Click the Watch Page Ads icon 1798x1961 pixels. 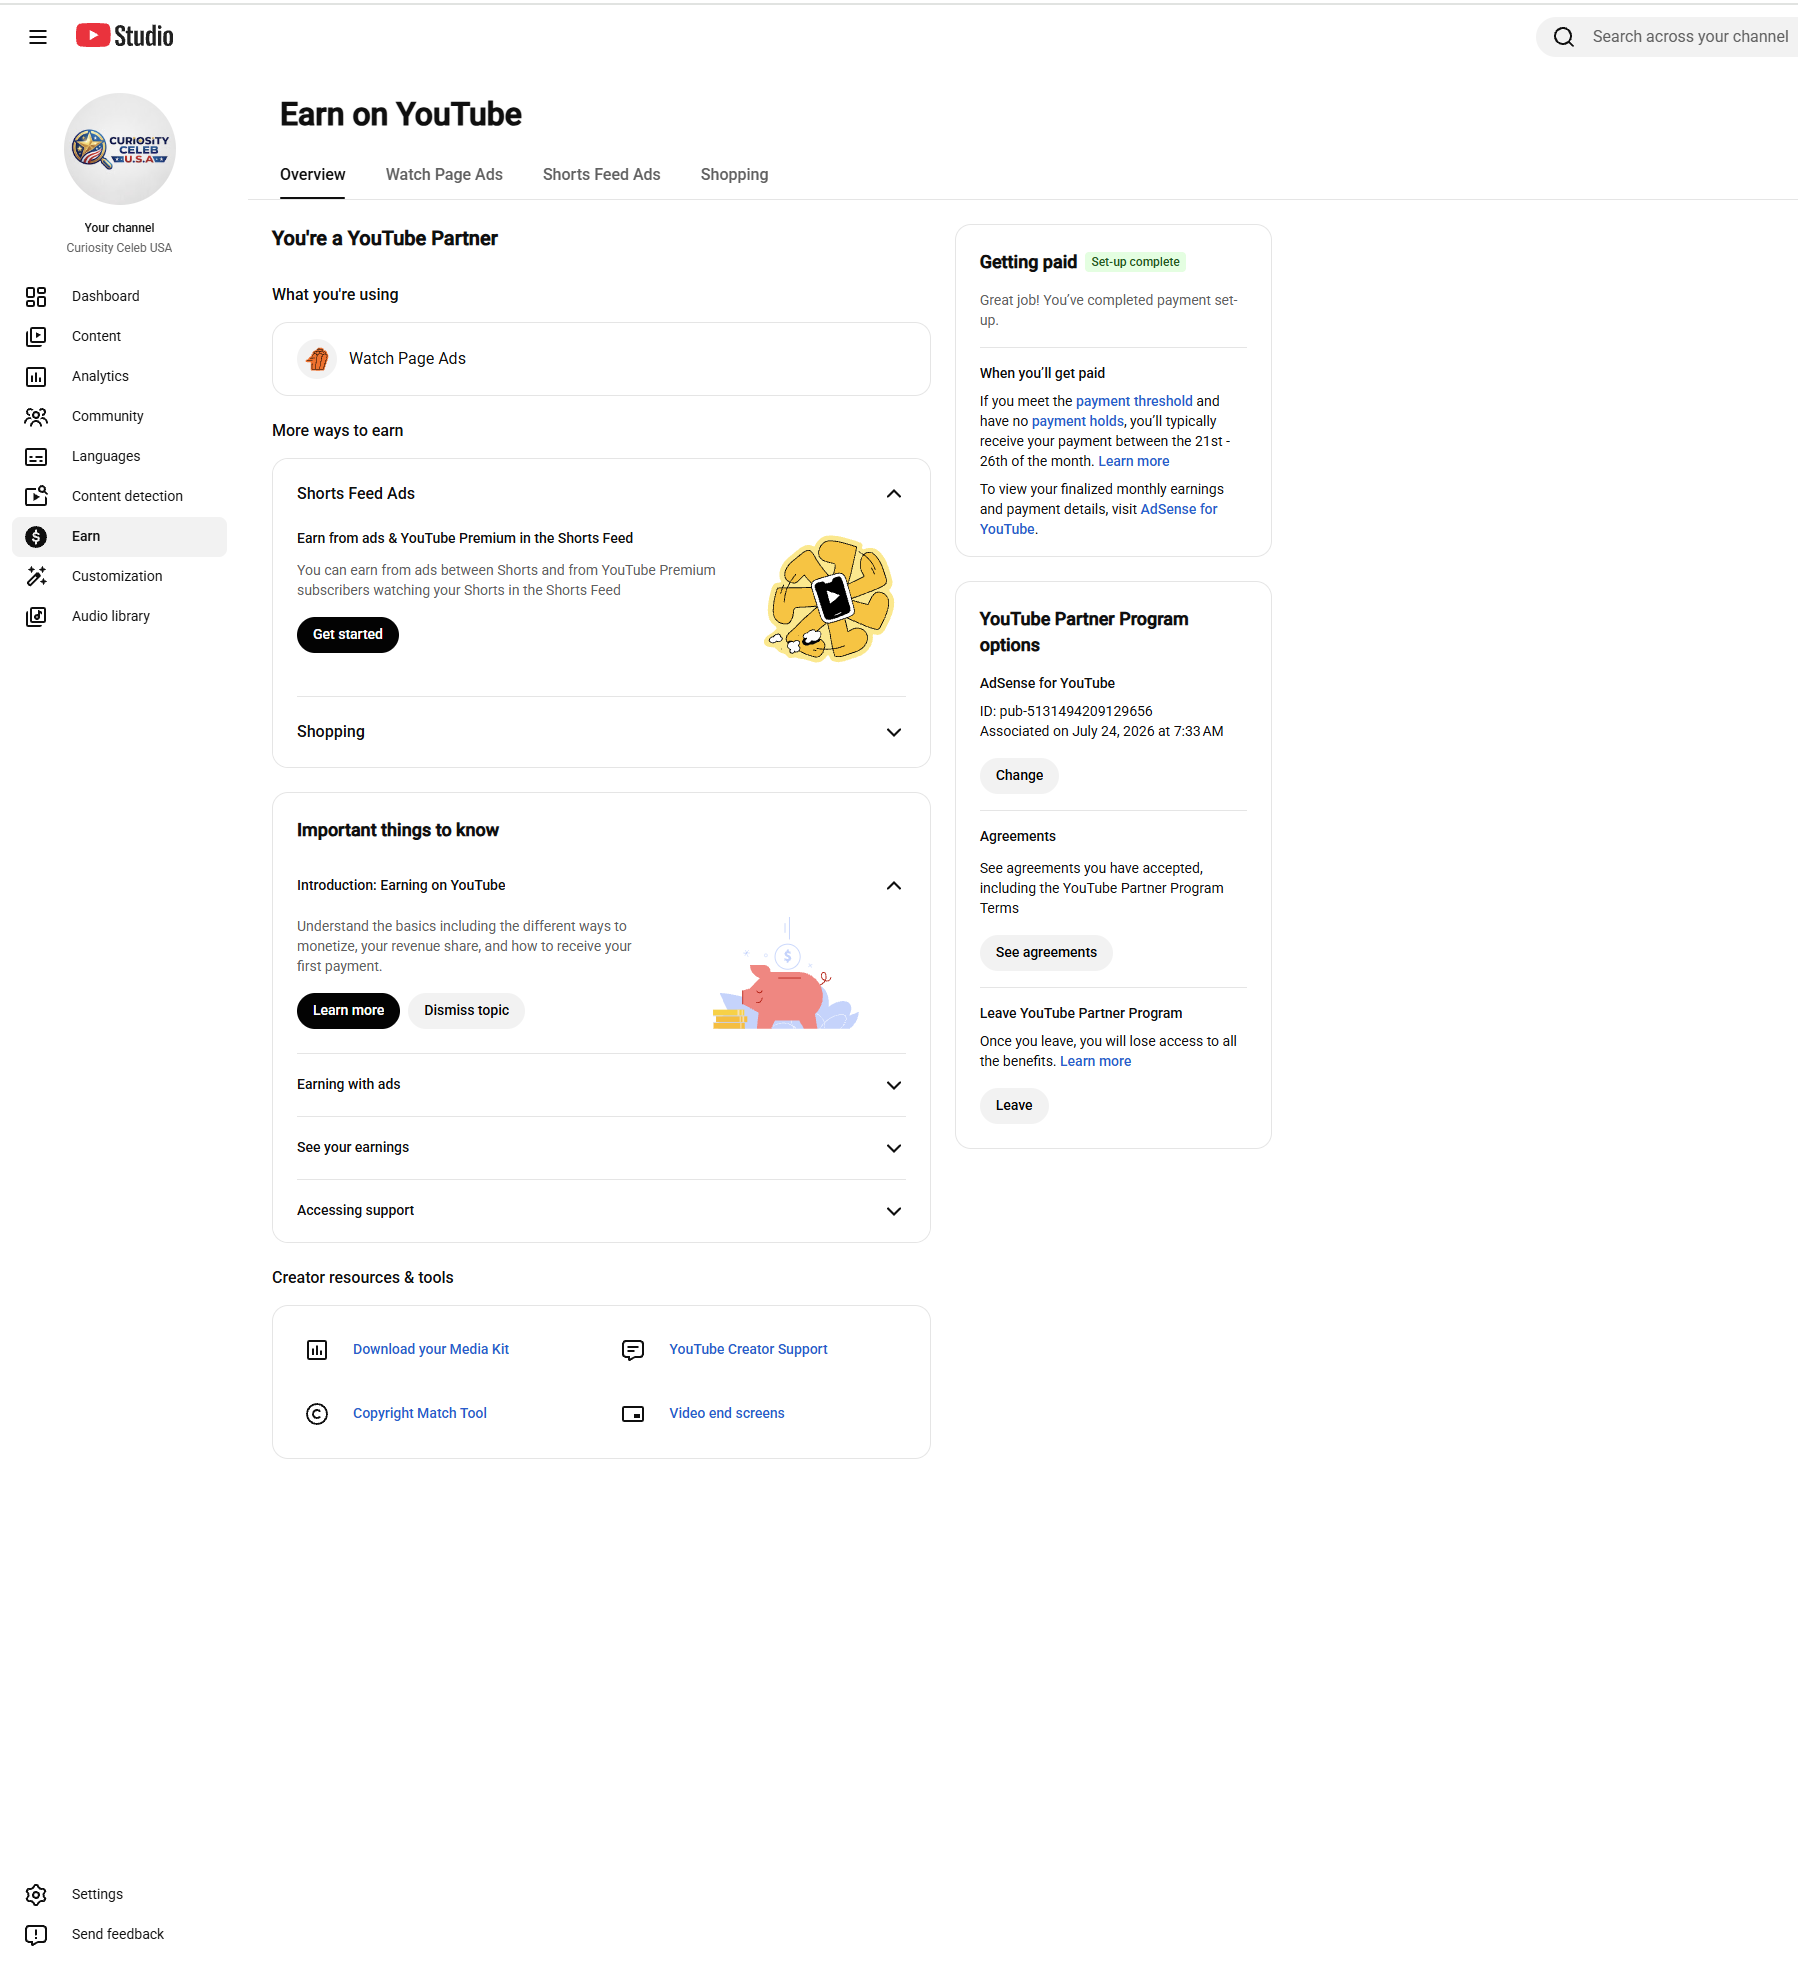coord(317,358)
